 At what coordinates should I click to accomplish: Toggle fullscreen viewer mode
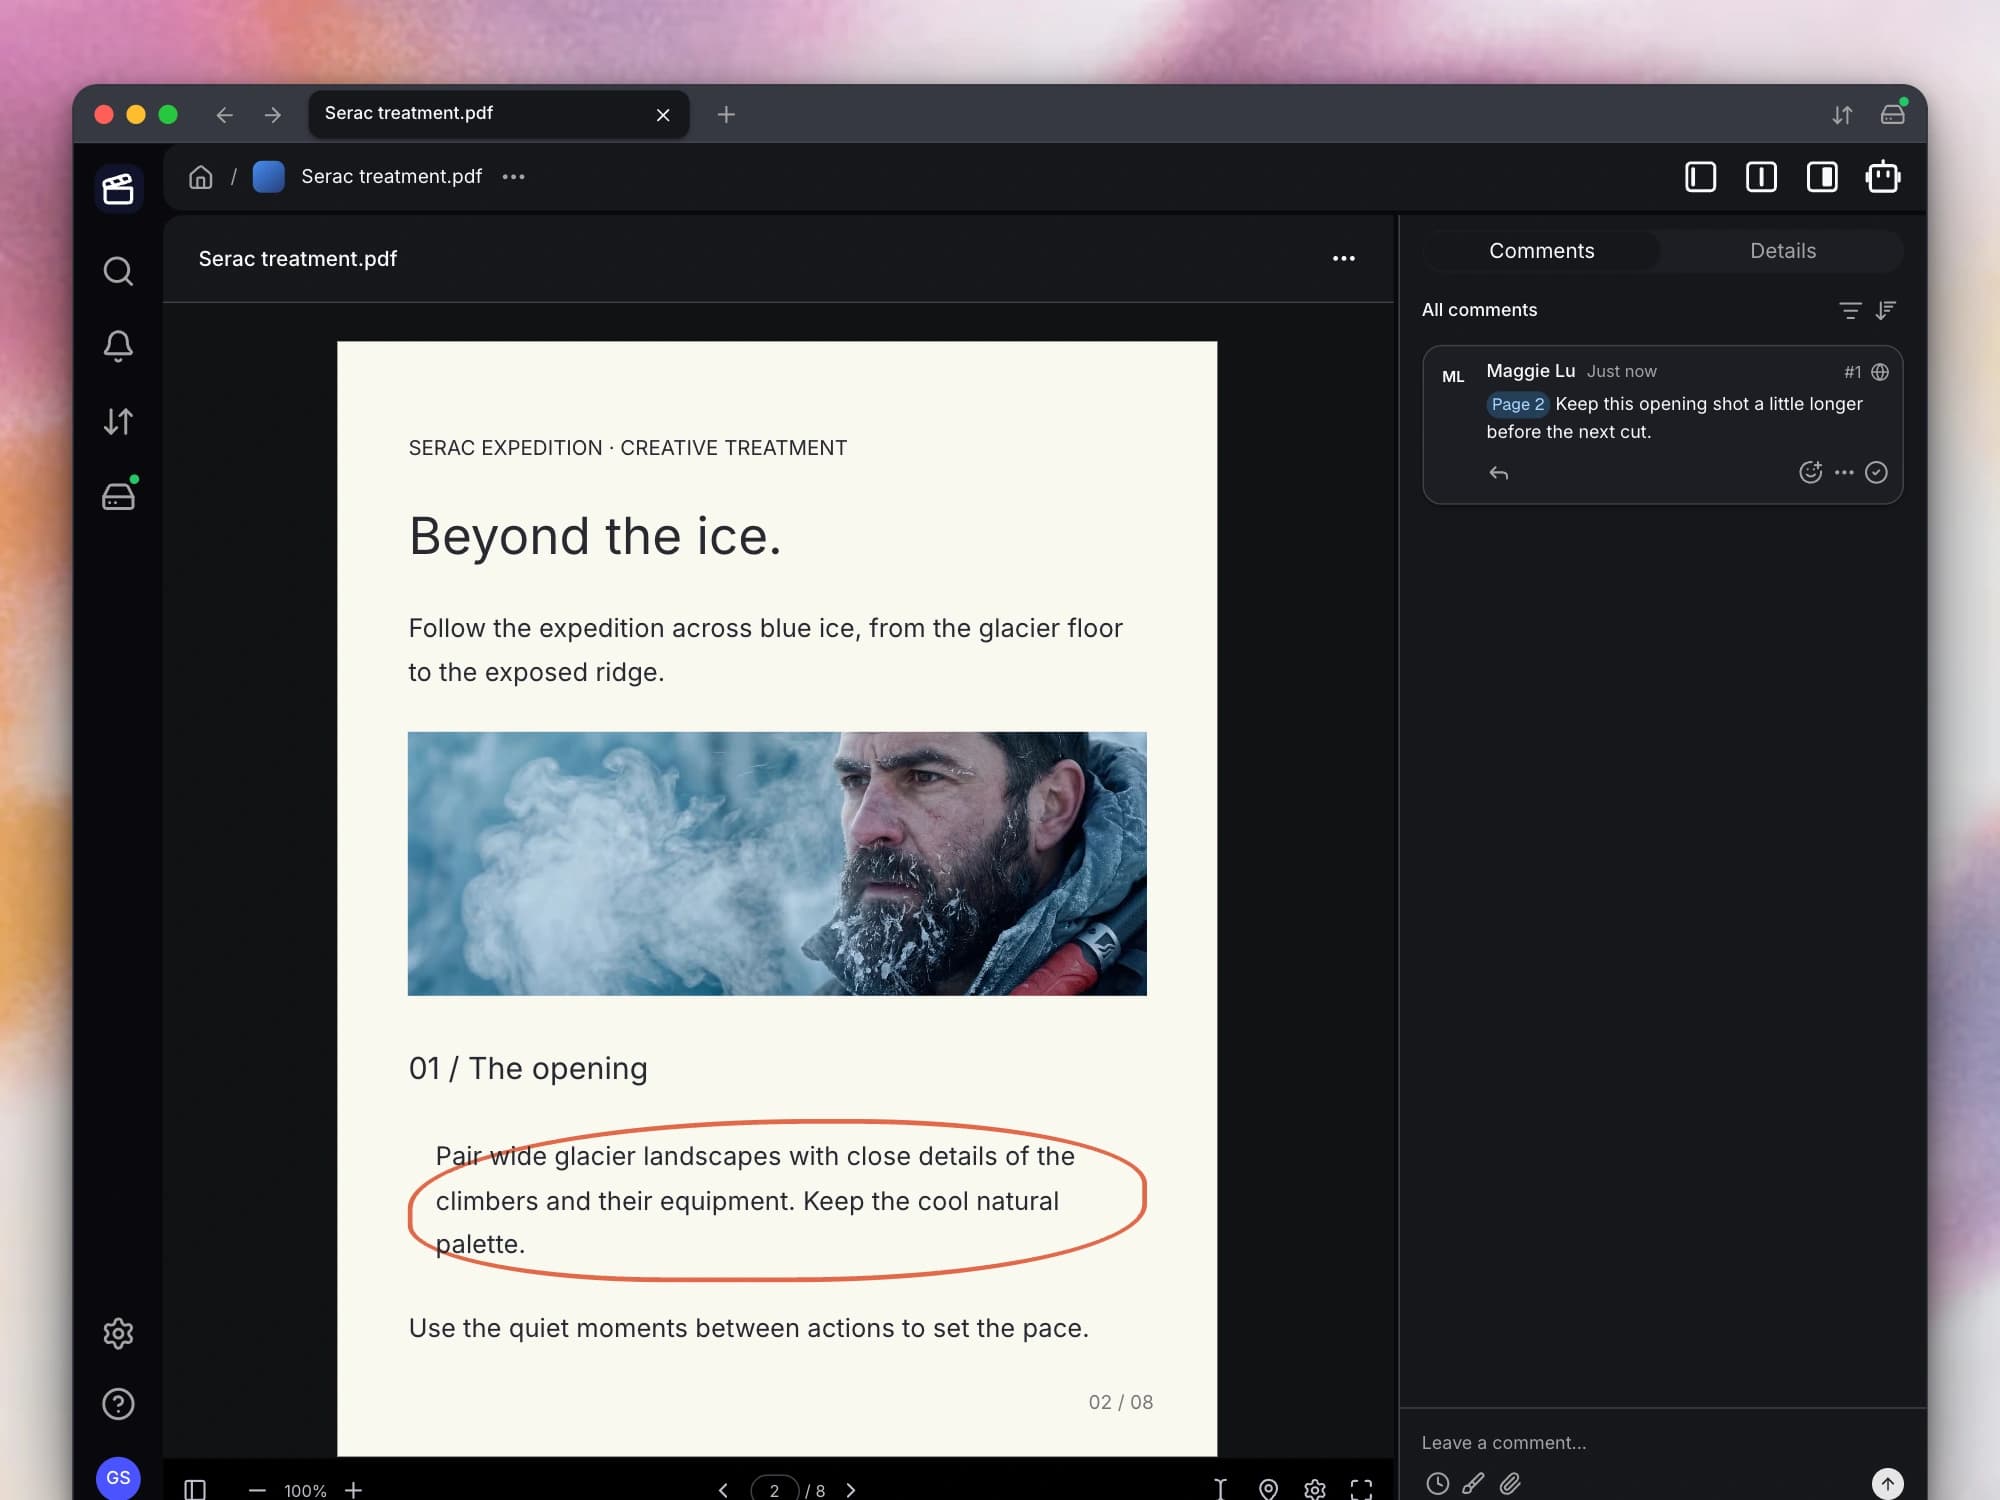coord(1361,1490)
